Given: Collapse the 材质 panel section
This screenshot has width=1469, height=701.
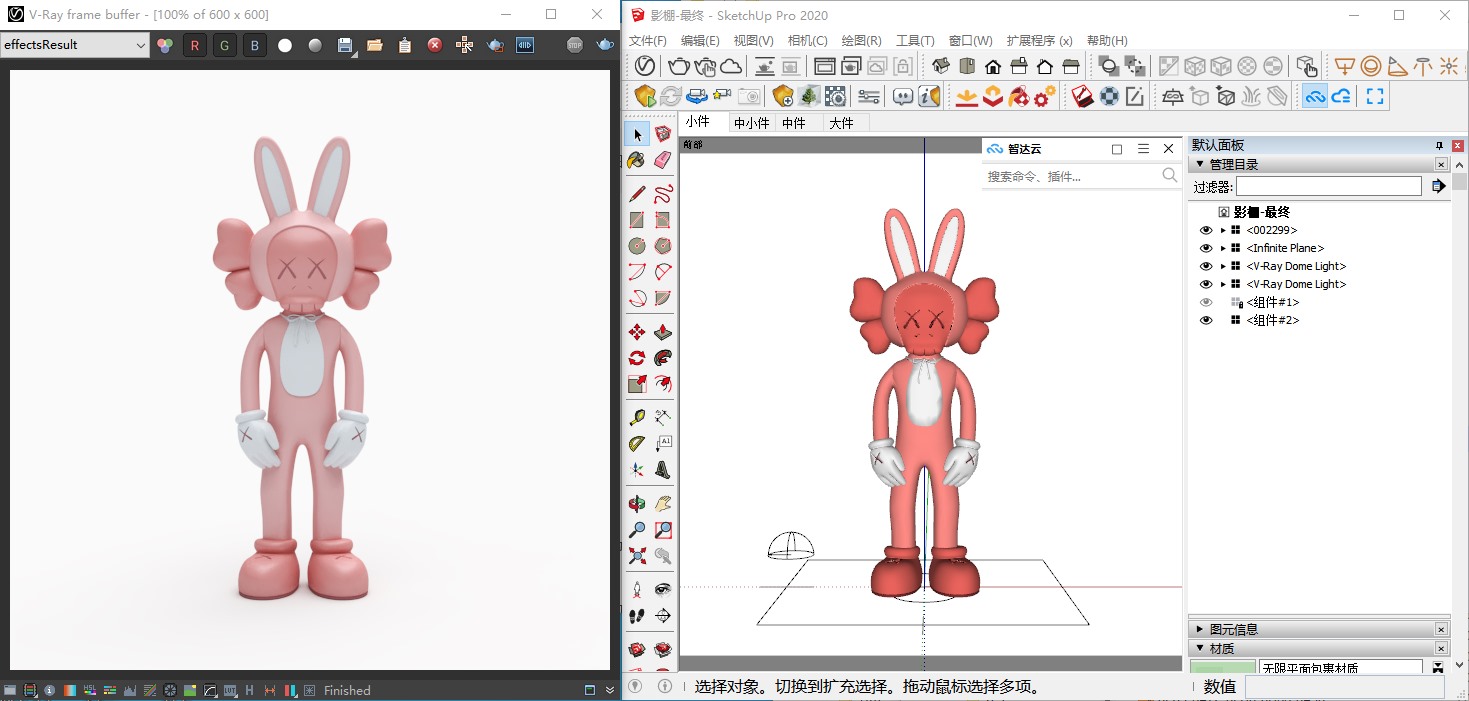Looking at the screenshot, I should [x=1200, y=648].
